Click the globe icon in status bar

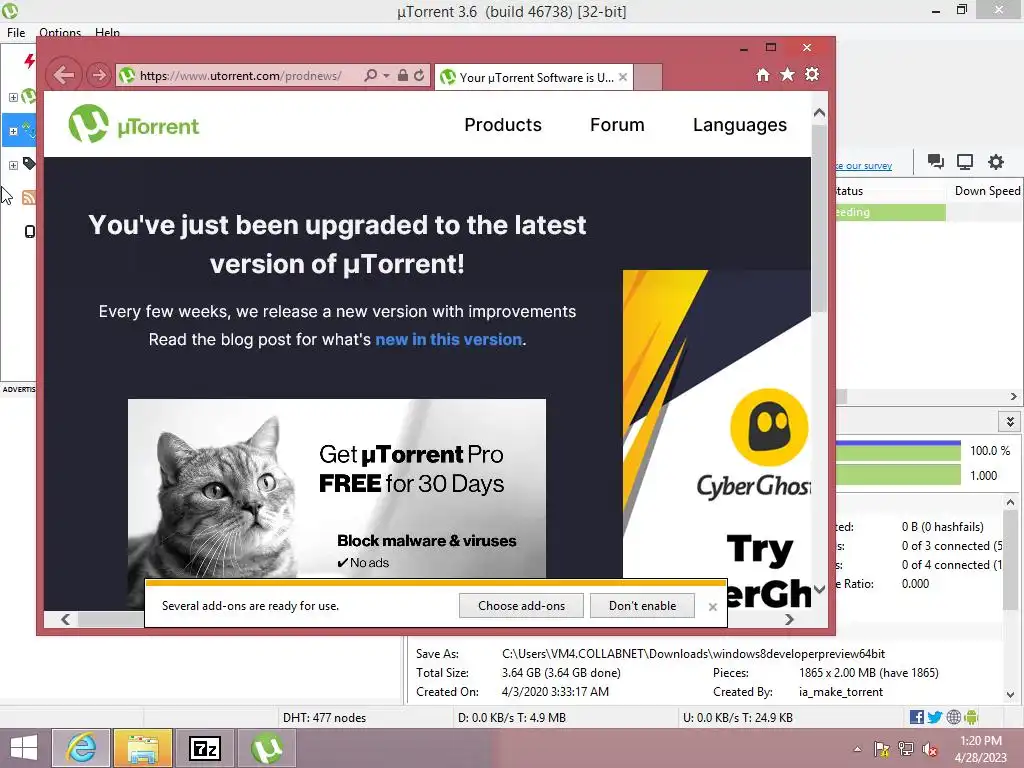953,717
